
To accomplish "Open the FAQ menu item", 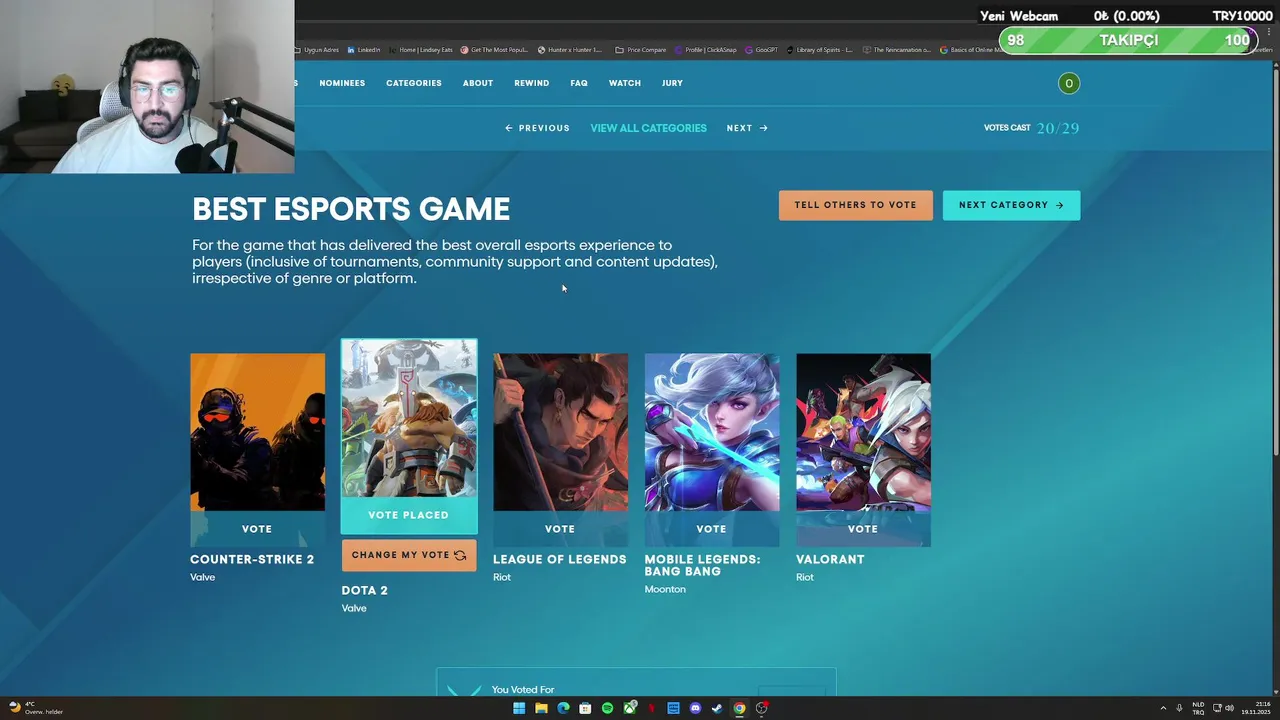I will coord(579,83).
